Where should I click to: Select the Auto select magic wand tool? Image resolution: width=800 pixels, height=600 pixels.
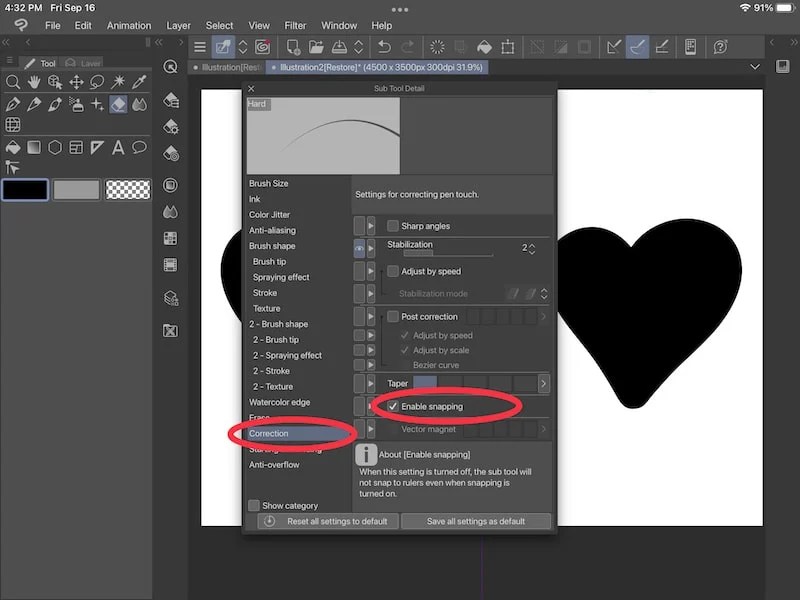click(118, 82)
